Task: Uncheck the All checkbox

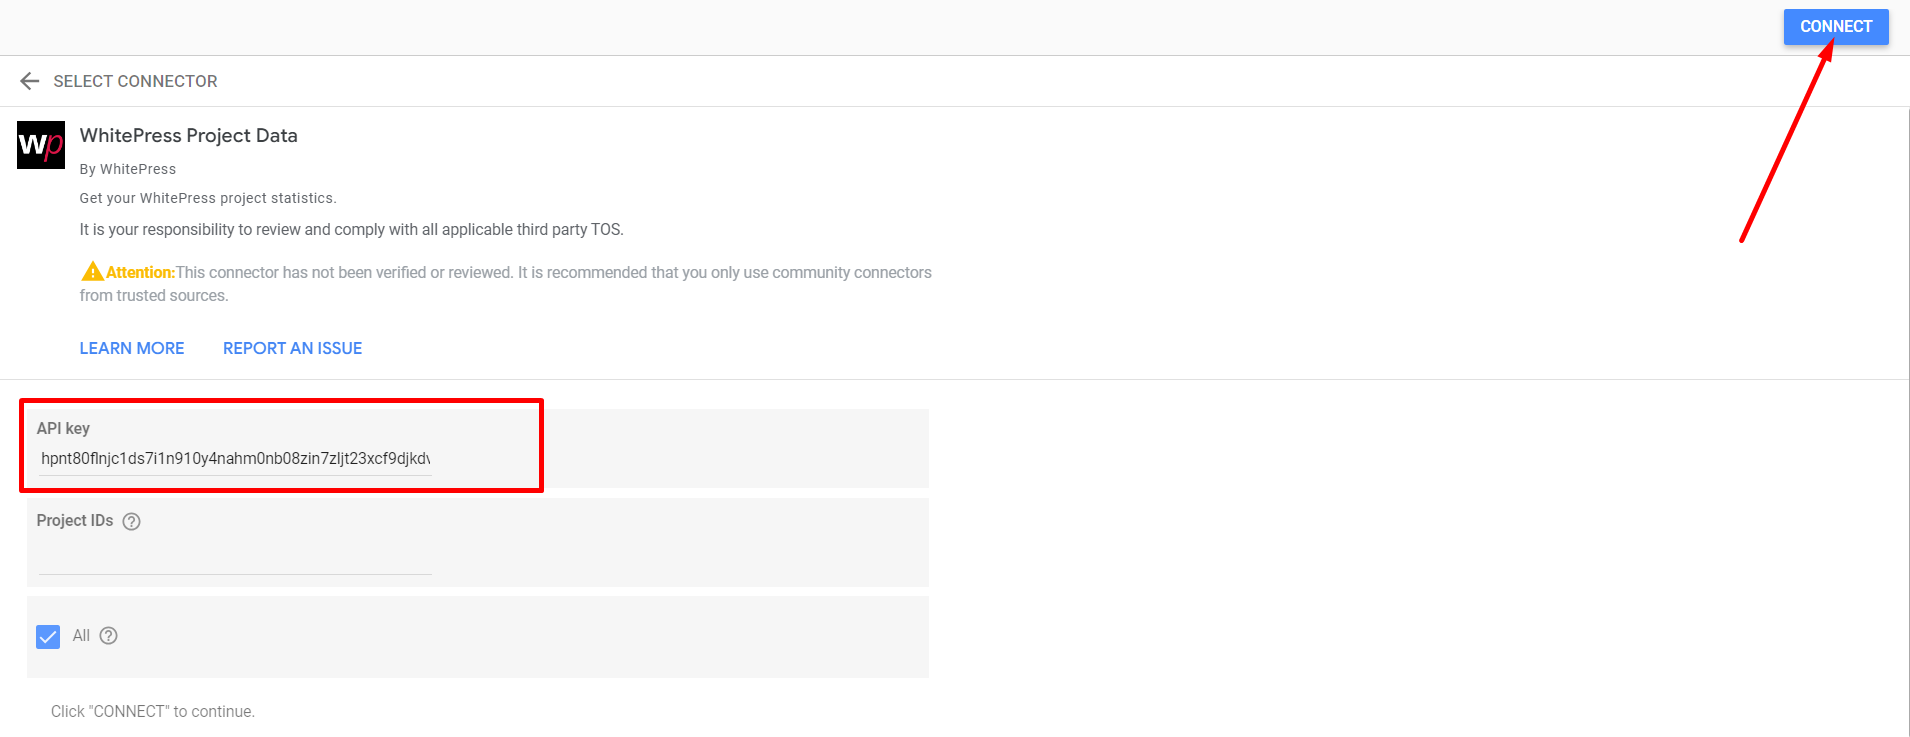Action: click(x=48, y=637)
